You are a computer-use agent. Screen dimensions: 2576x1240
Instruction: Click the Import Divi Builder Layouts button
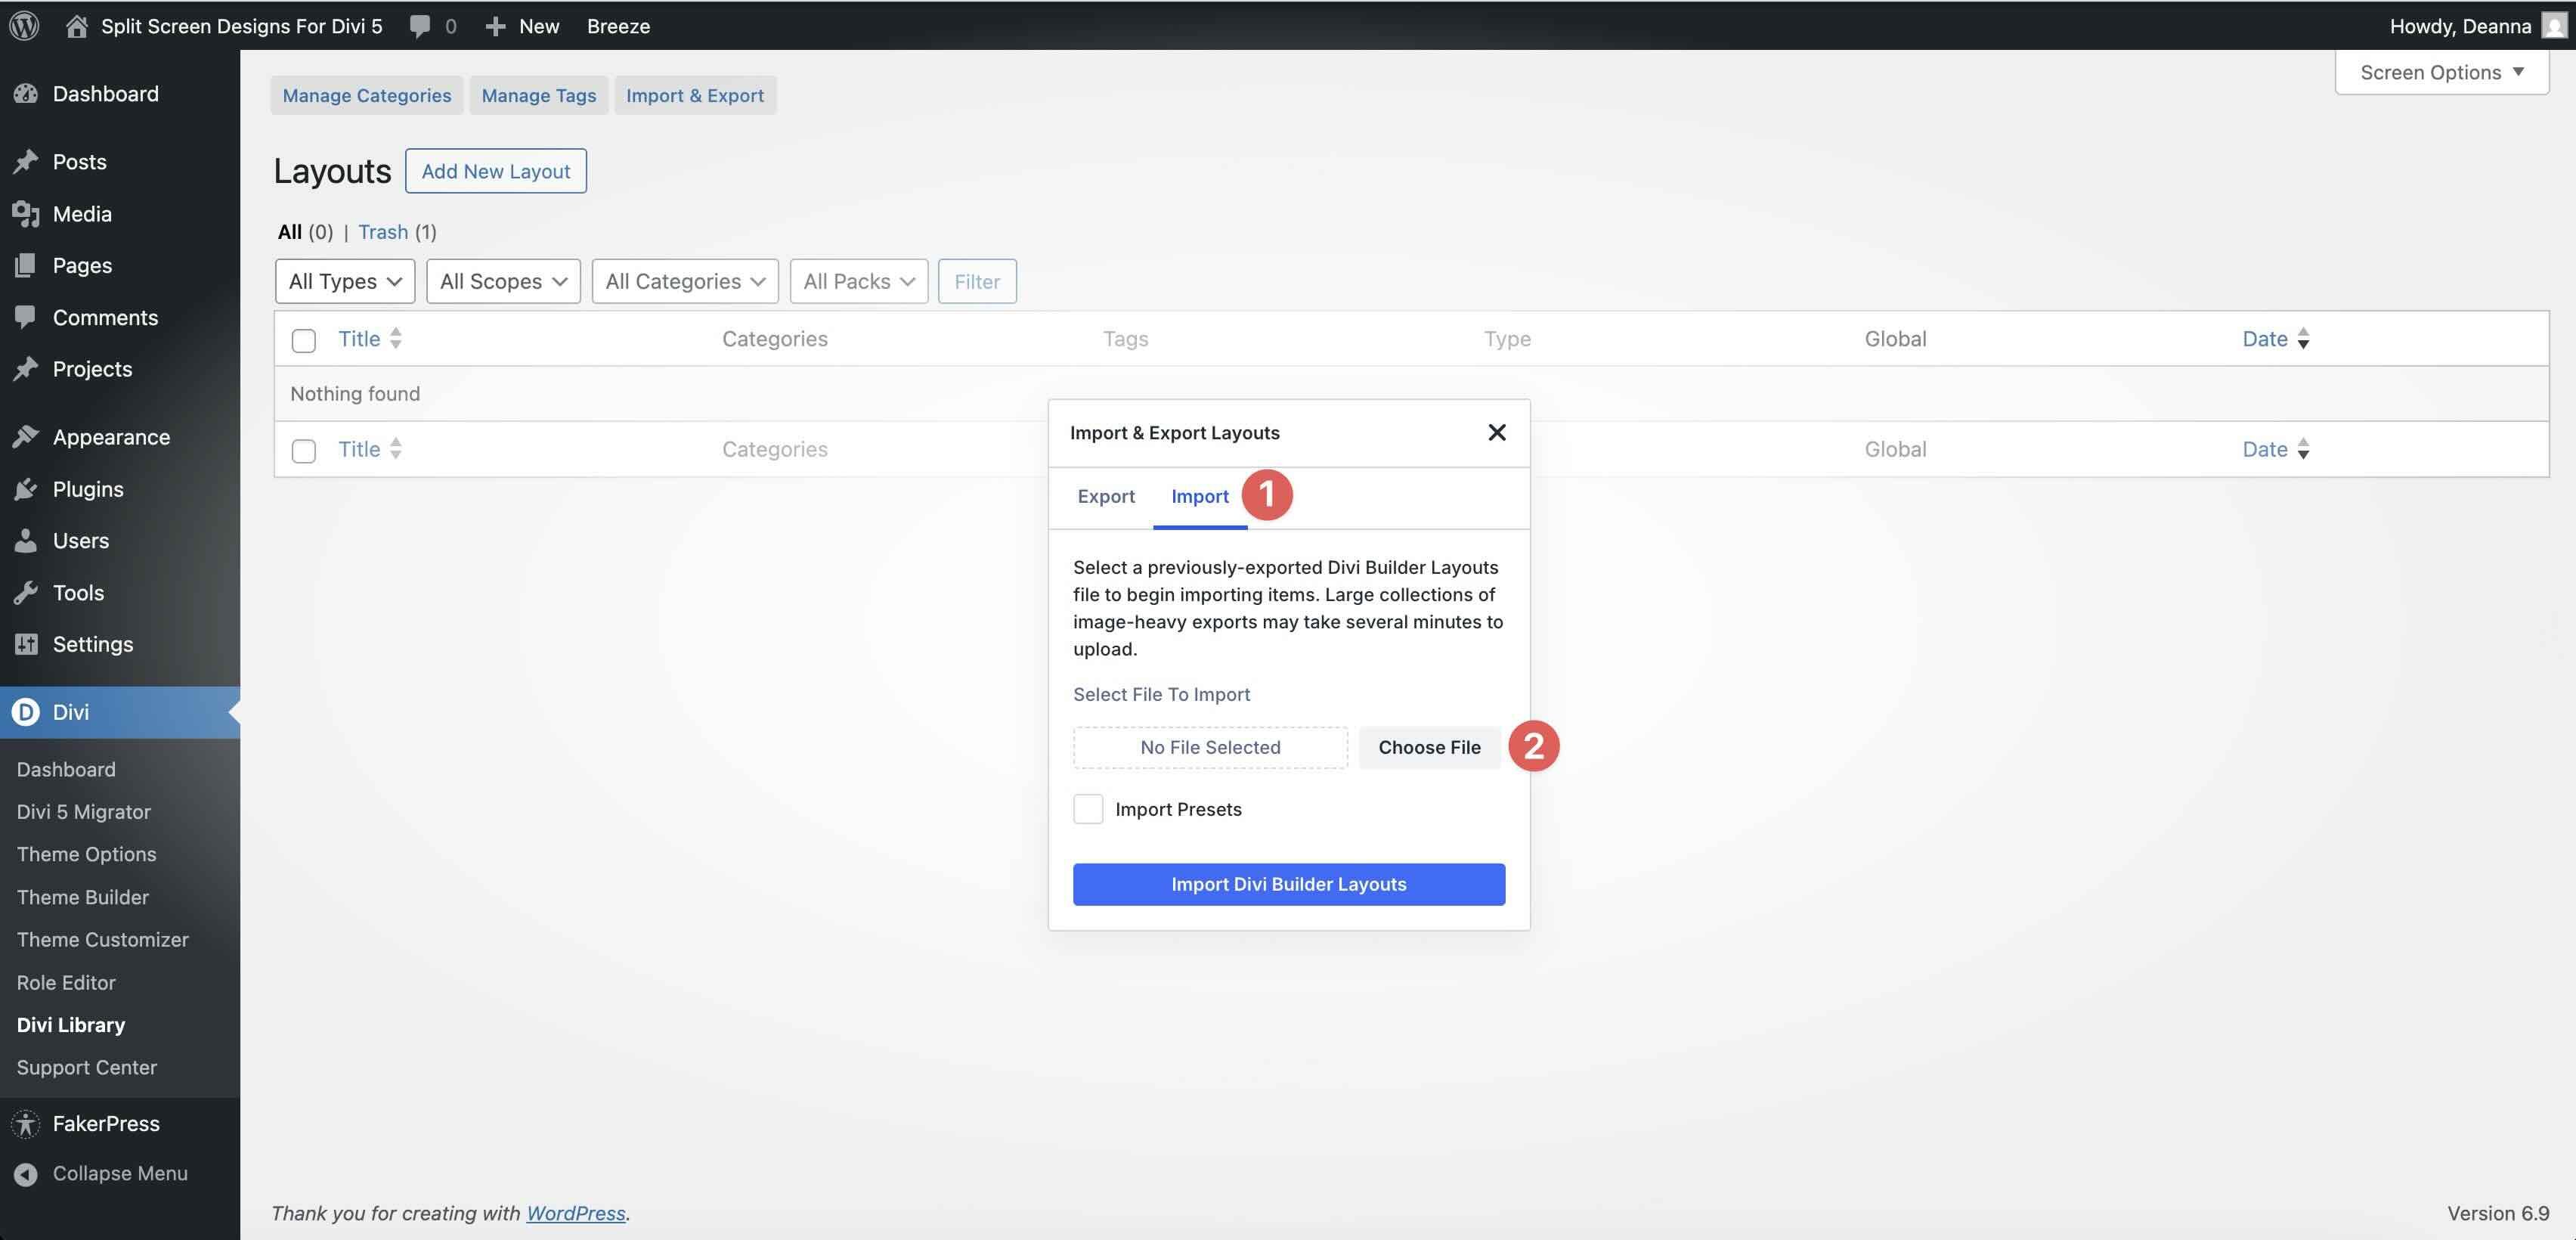tap(1288, 884)
